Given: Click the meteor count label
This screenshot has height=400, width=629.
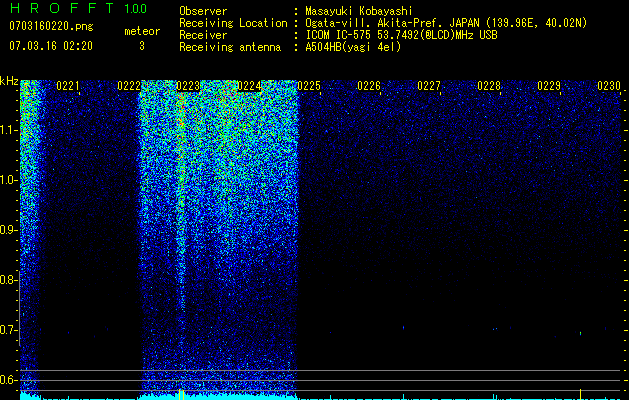Looking at the screenshot, I should pos(142,31).
